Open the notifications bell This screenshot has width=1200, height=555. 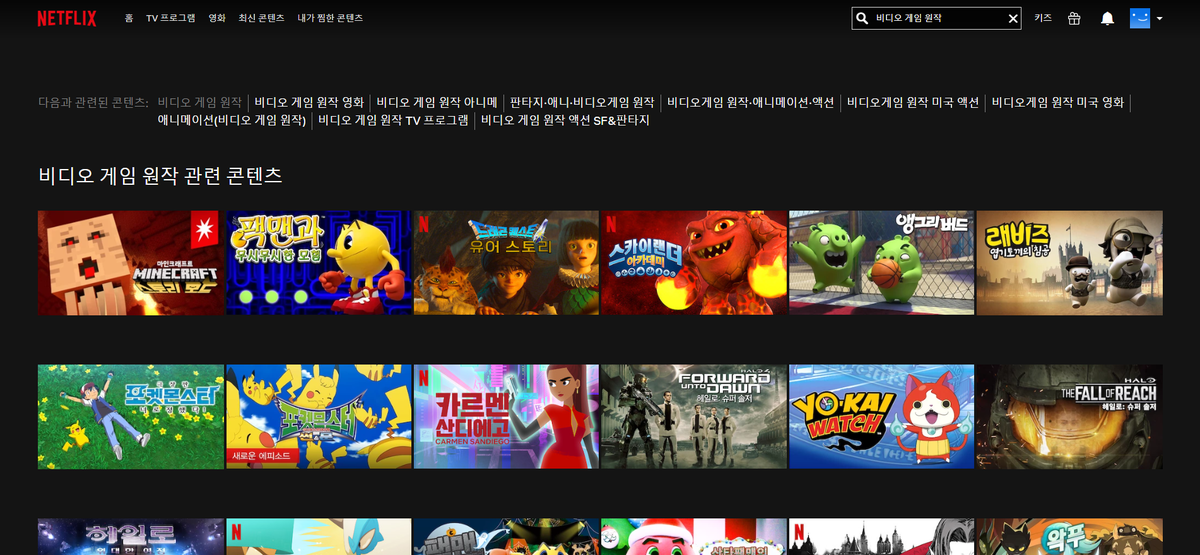1107,18
